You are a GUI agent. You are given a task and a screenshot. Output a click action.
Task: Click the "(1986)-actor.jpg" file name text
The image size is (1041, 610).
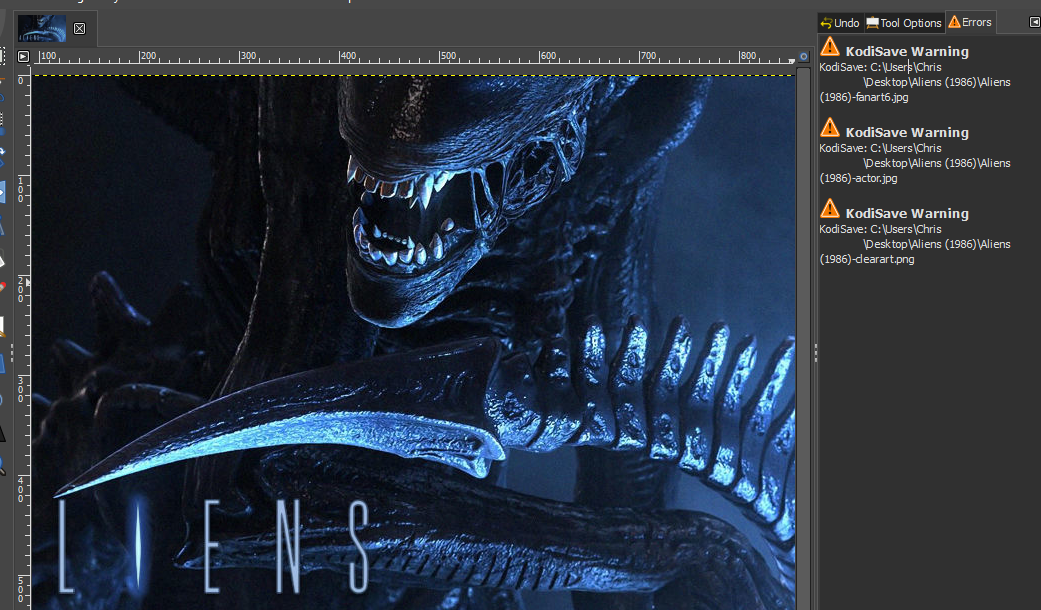click(858, 178)
